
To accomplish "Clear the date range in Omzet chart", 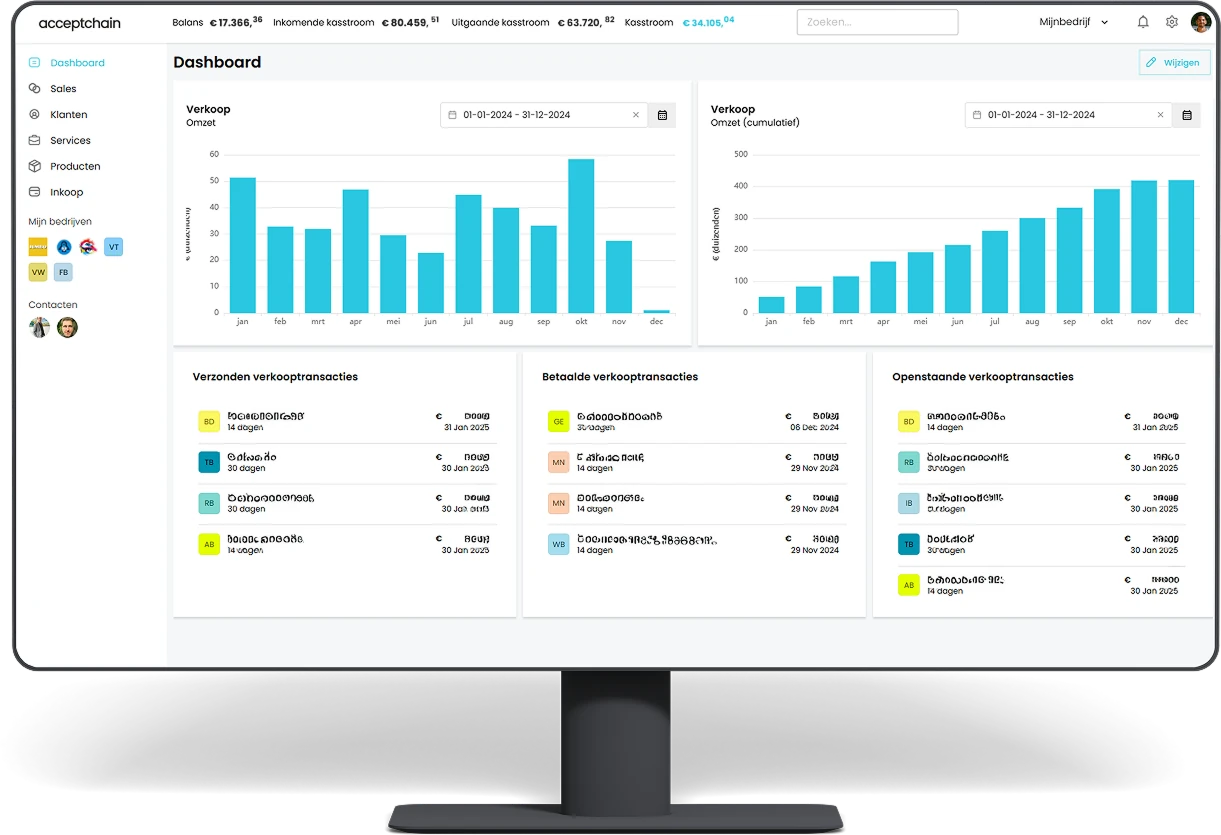I will coord(635,115).
